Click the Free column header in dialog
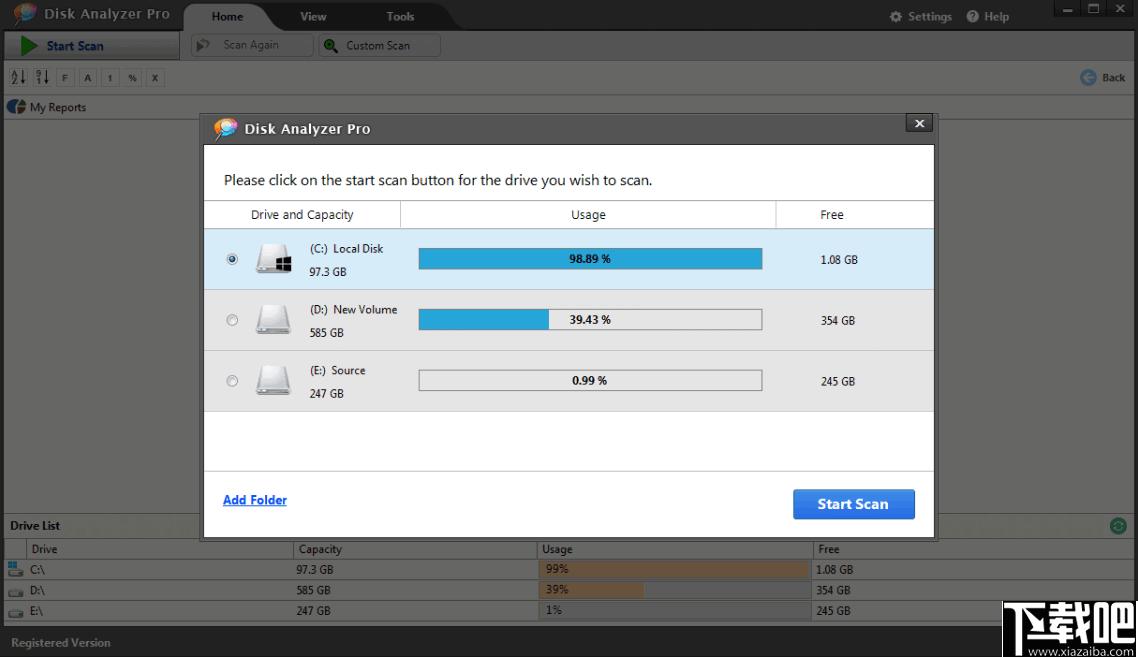1138x657 pixels. point(854,215)
